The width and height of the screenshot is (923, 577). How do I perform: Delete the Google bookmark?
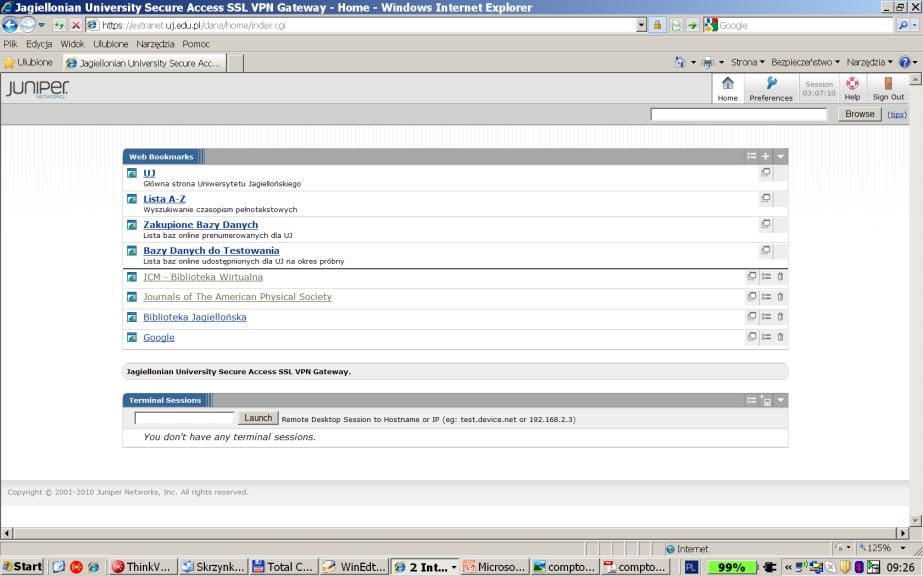point(780,337)
